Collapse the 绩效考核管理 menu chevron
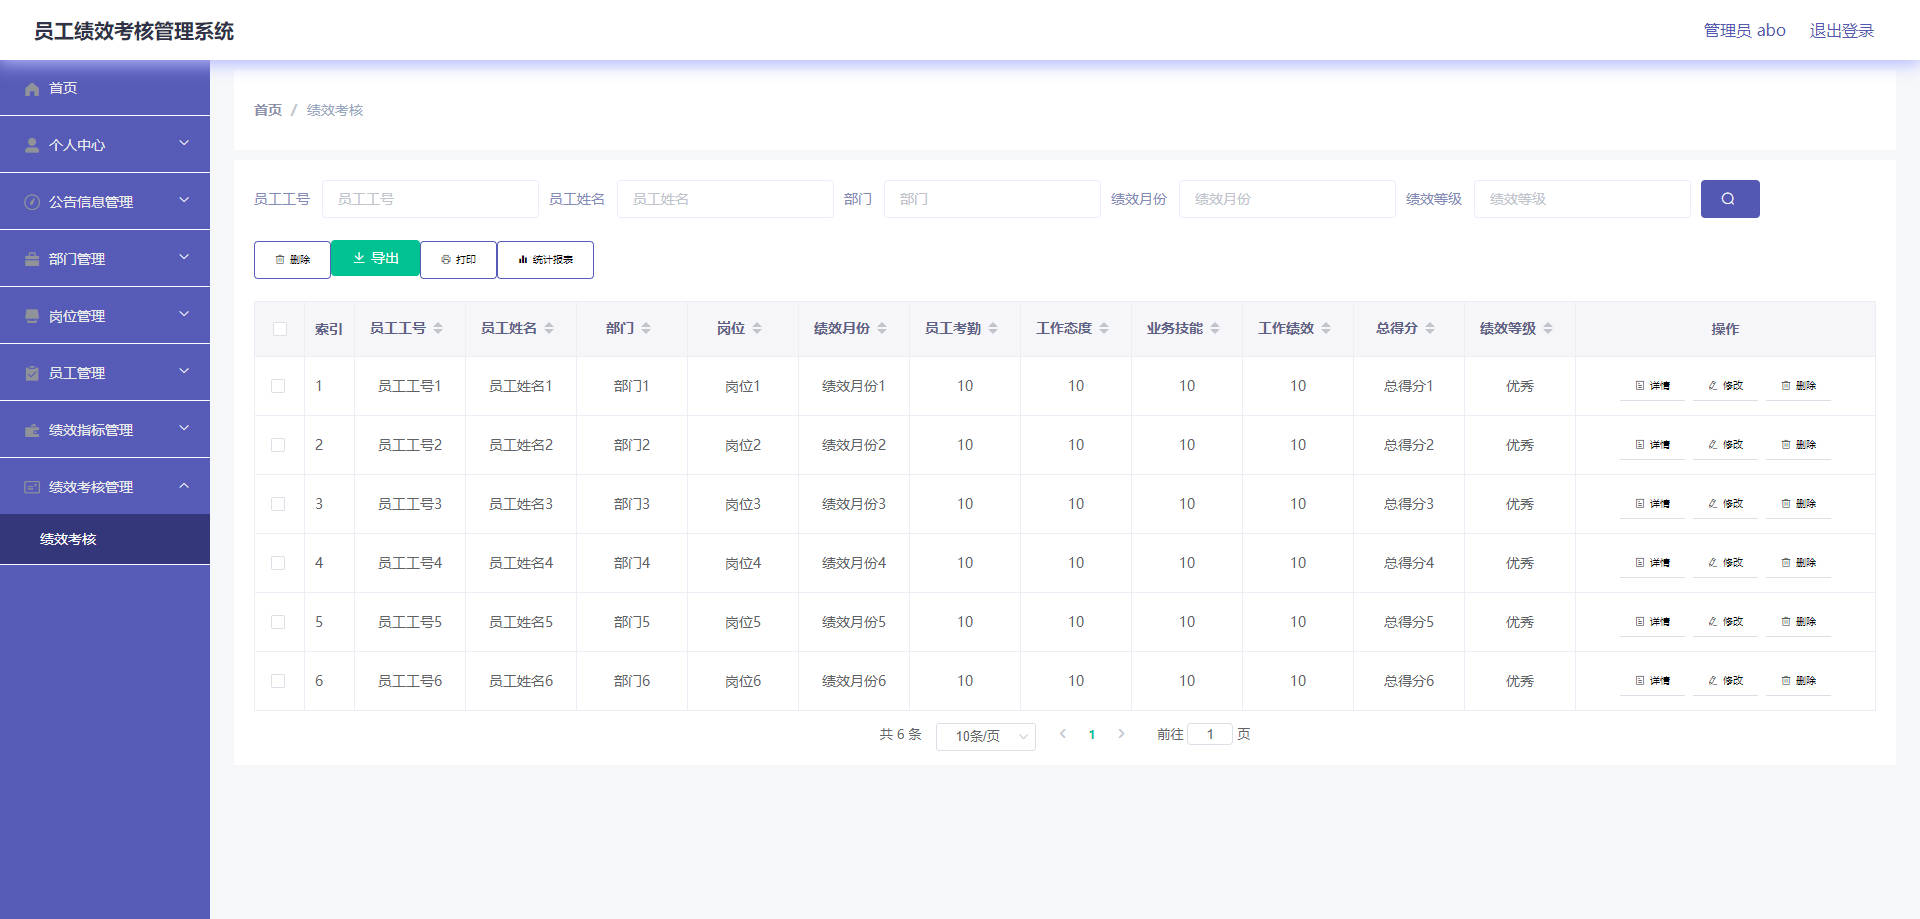The width and height of the screenshot is (1920, 919). click(x=184, y=485)
